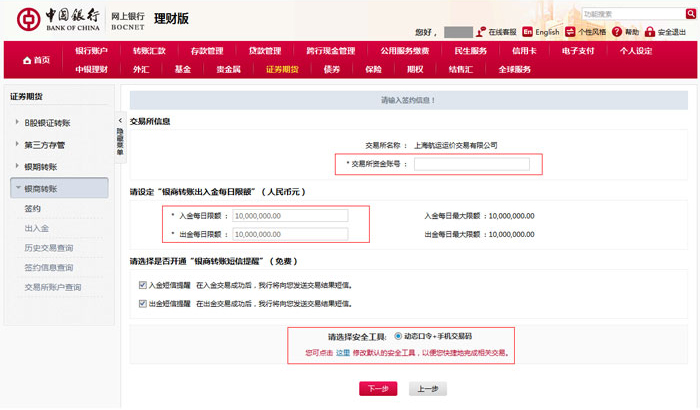Click the 安全退出 lock icon
Image resolution: width=700 pixels, height=410 pixels.
[x=651, y=33]
